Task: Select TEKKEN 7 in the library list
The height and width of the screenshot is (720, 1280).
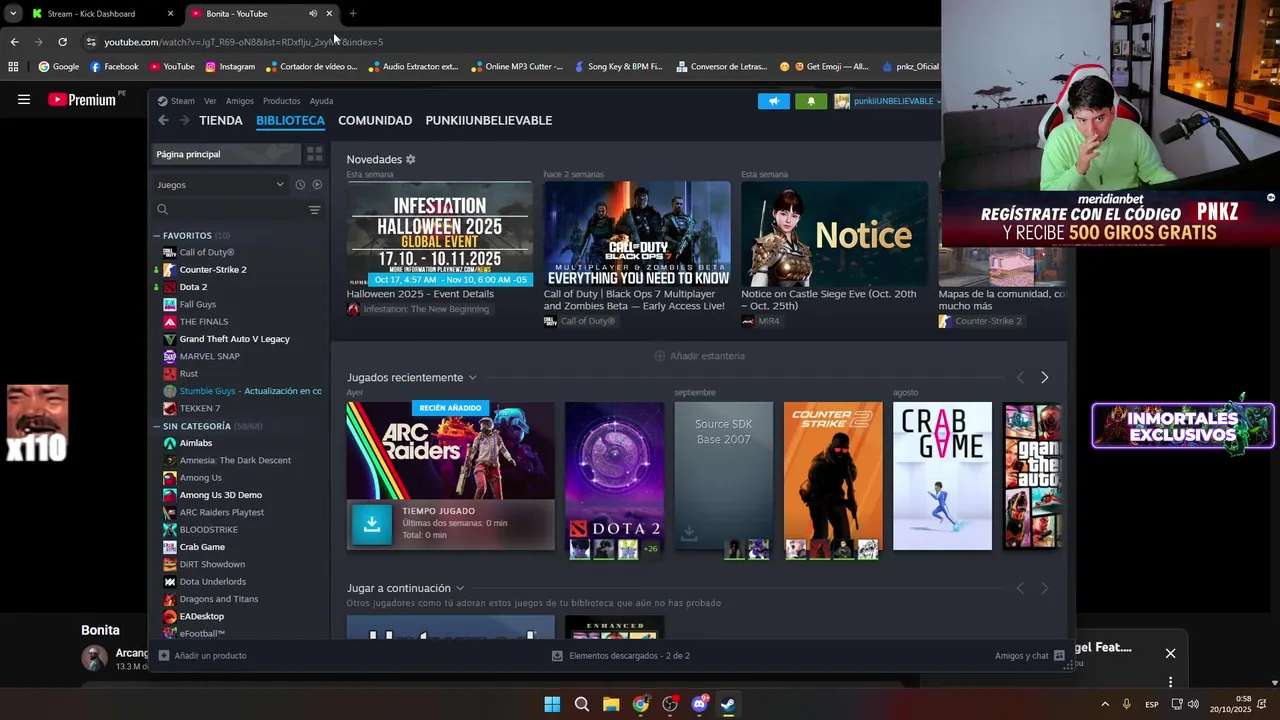Action: point(199,408)
